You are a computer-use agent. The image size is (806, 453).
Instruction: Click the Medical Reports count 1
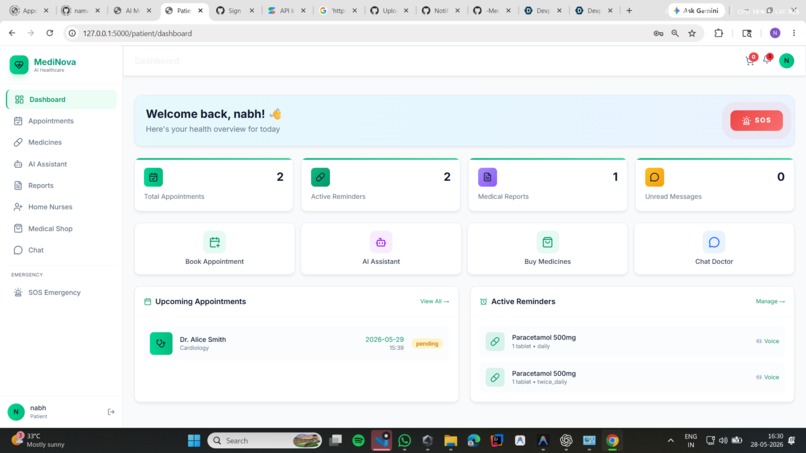click(615, 177)
